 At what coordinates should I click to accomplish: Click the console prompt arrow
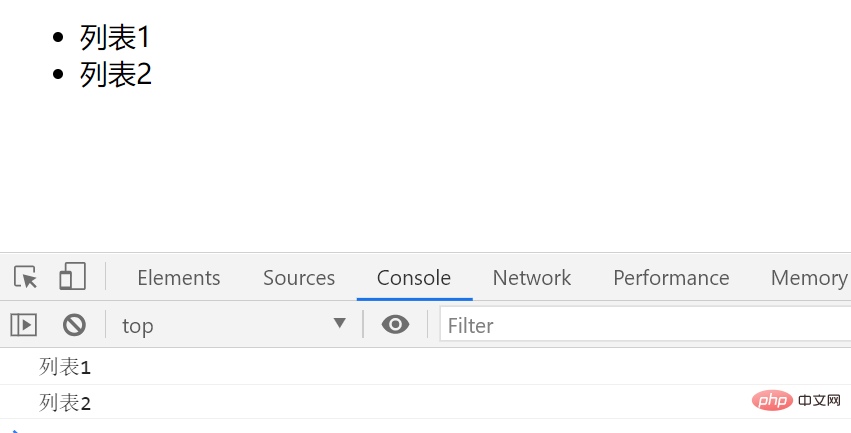coord(14,430)
